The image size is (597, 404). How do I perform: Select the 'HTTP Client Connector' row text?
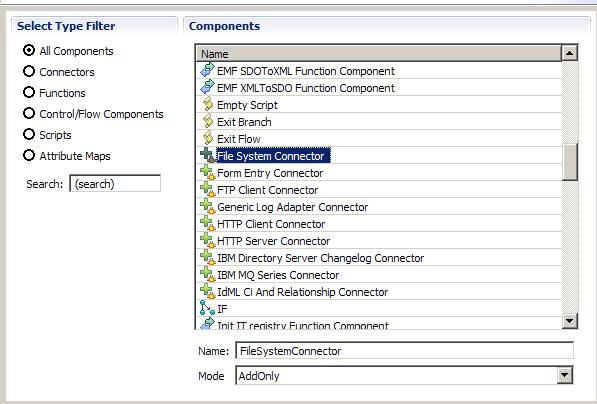point(271,224)
